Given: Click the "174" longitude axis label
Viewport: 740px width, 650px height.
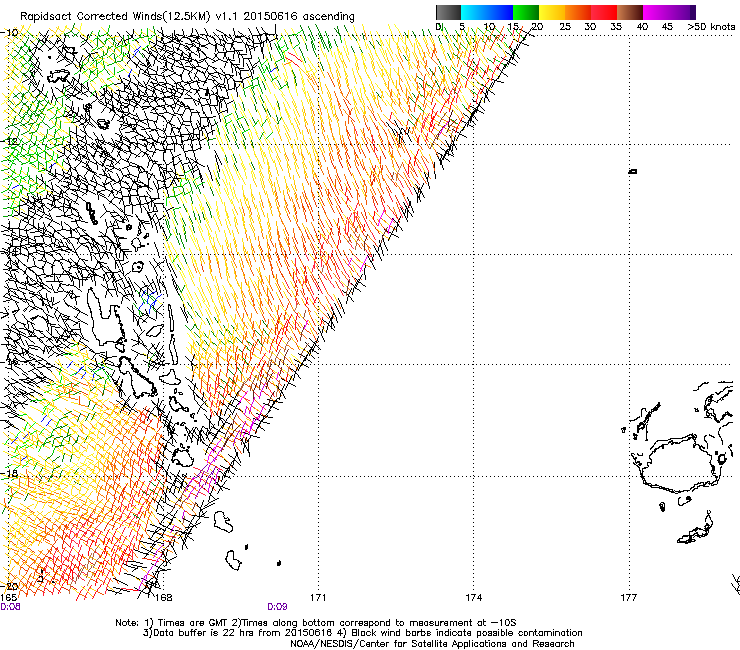Looking at the screenshot, I should pyautogui.click(x=473, y=598).
